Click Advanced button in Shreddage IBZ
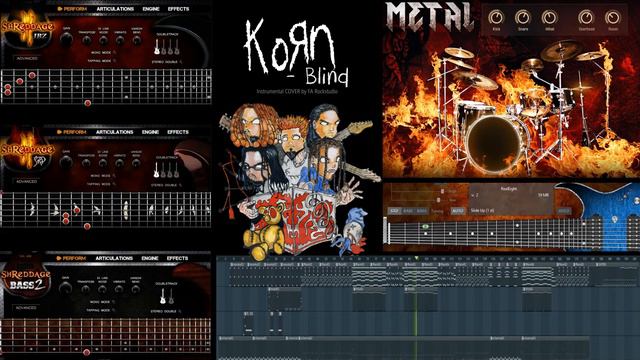The image size is (640, 360). 27,58
